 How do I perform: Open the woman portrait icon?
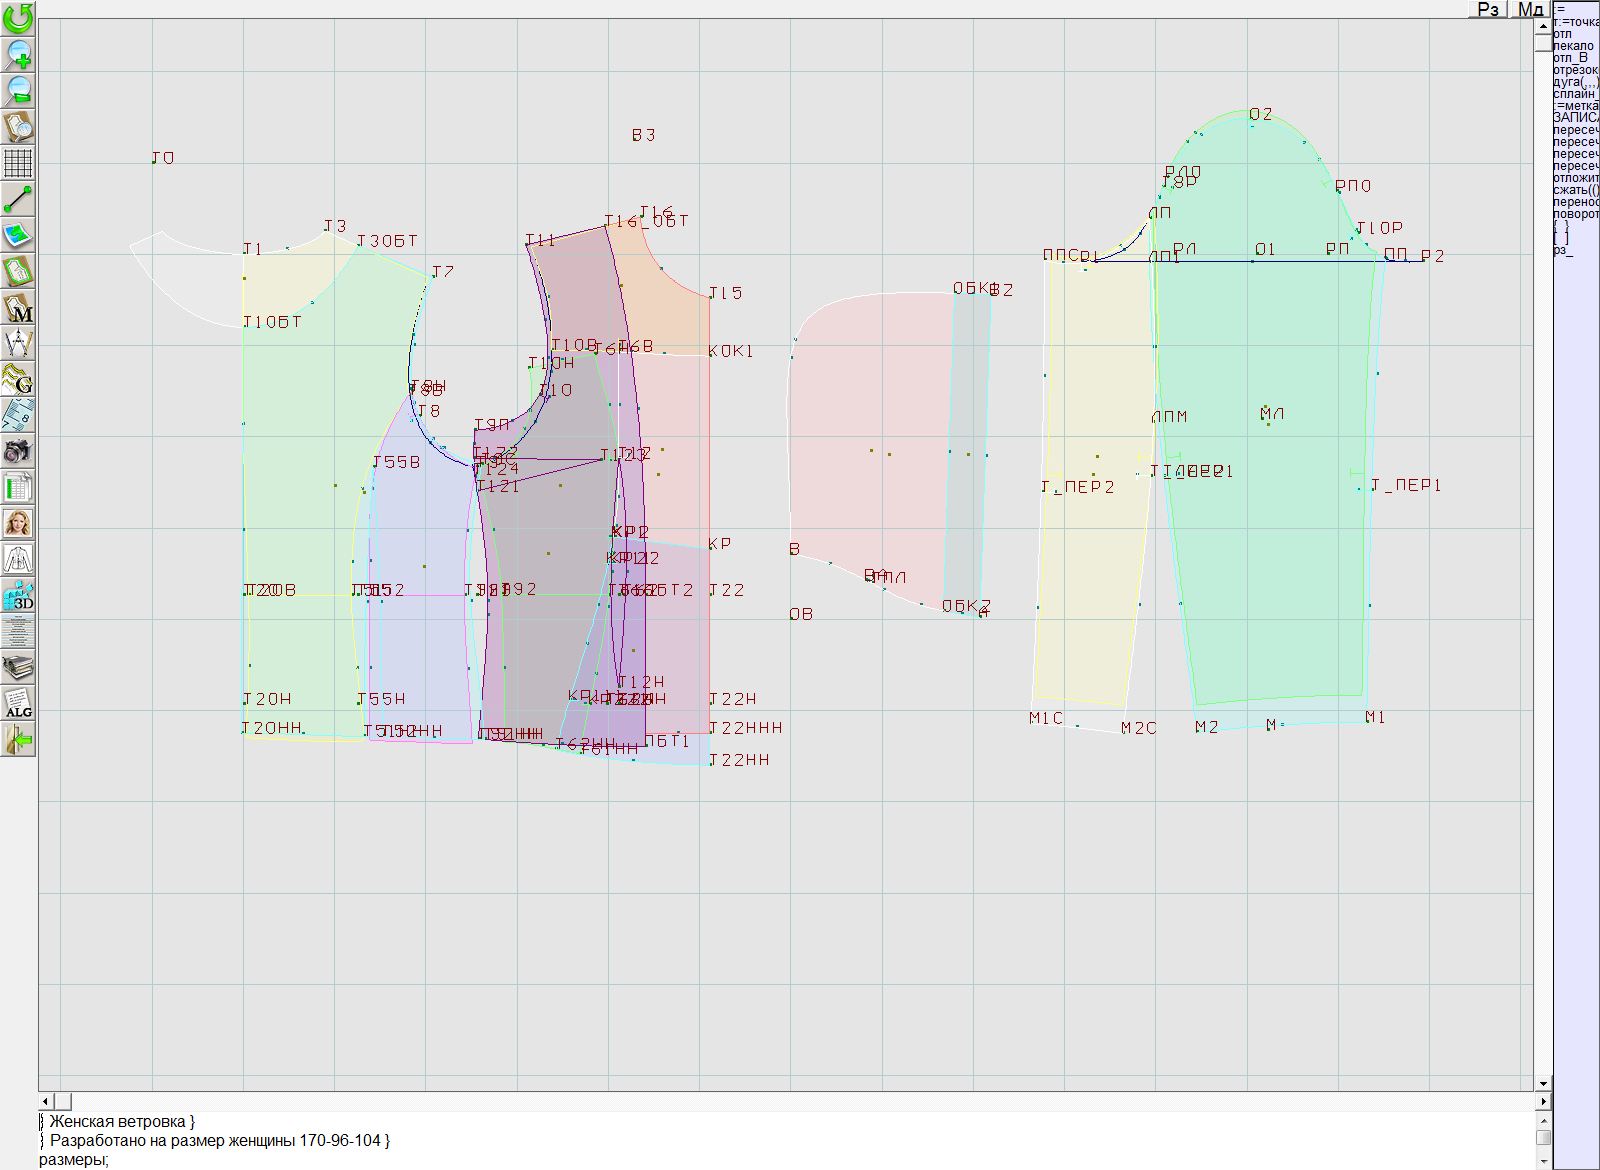18,523
